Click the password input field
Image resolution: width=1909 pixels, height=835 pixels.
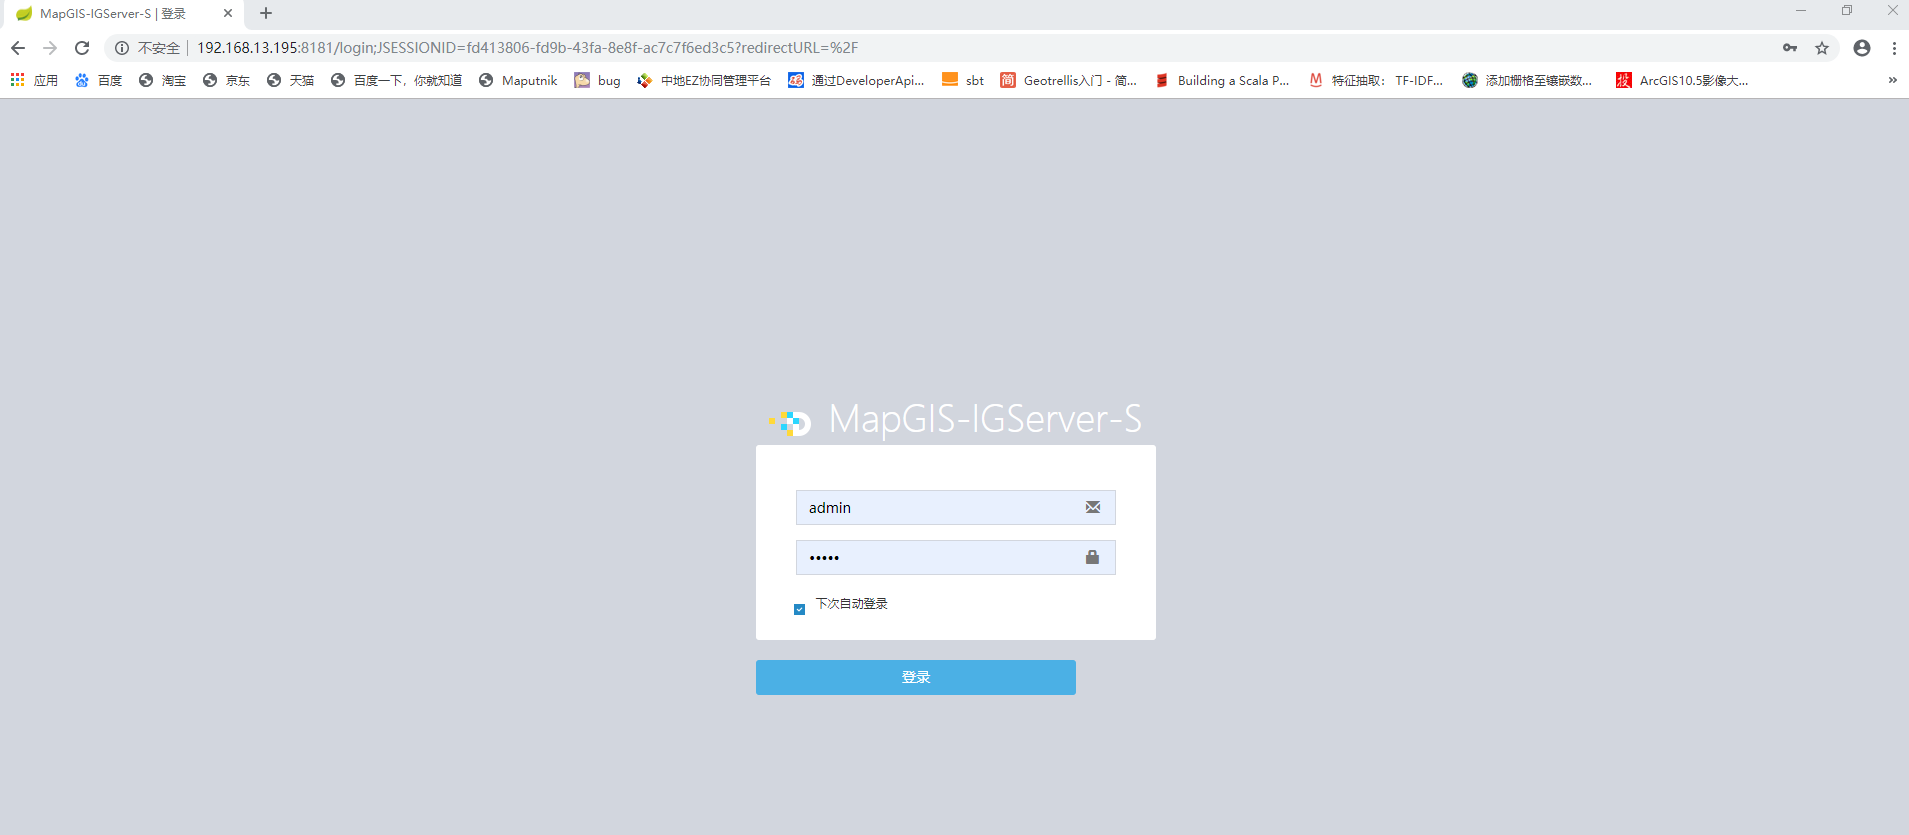[x=955, y=558]
